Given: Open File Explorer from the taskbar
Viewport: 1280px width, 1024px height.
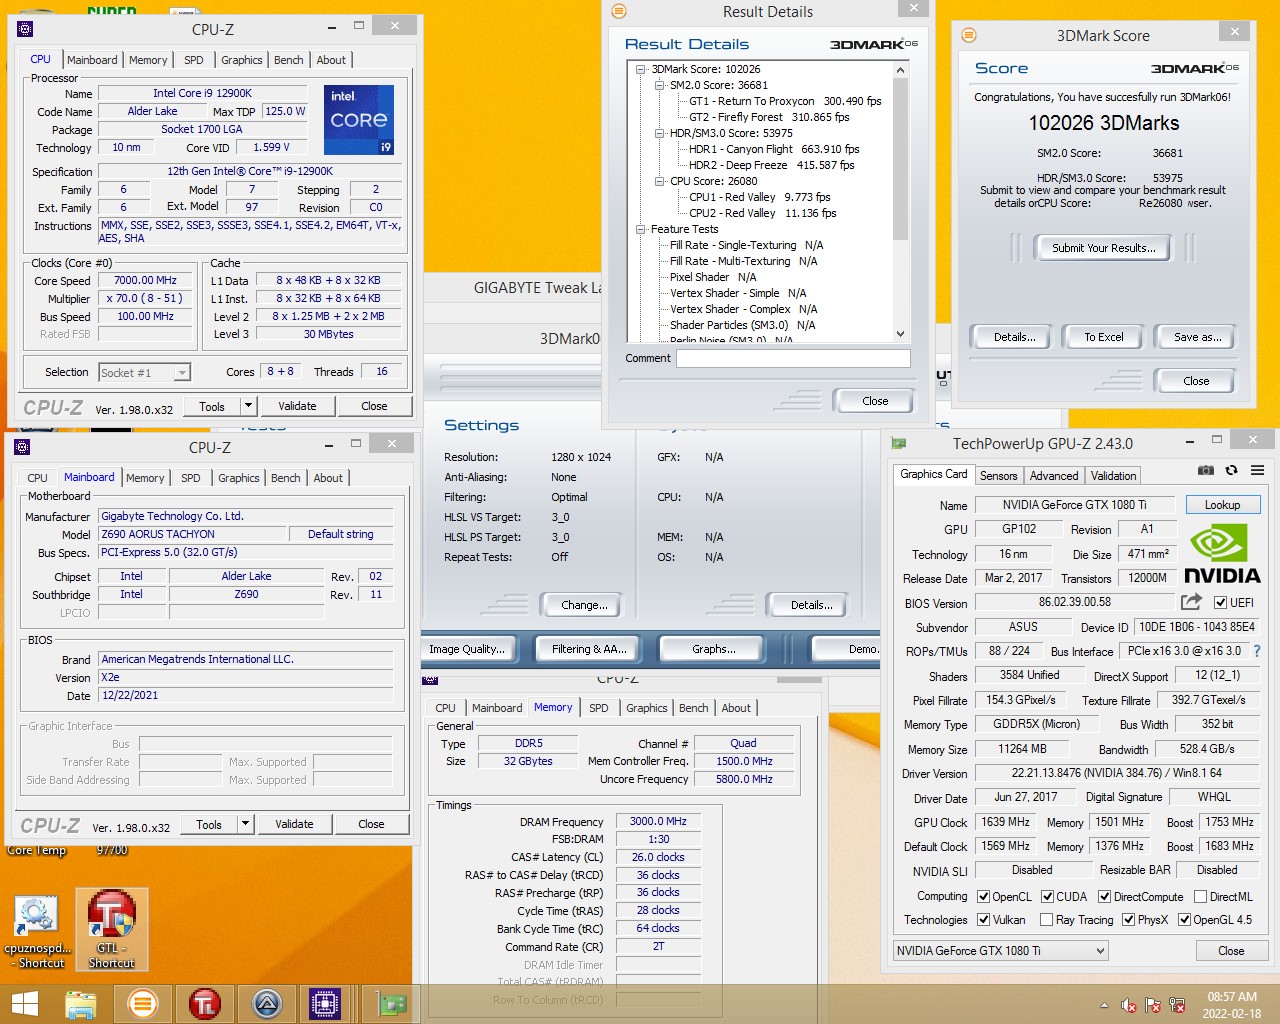Looking at the screenshot, I should click(81, 1003).
